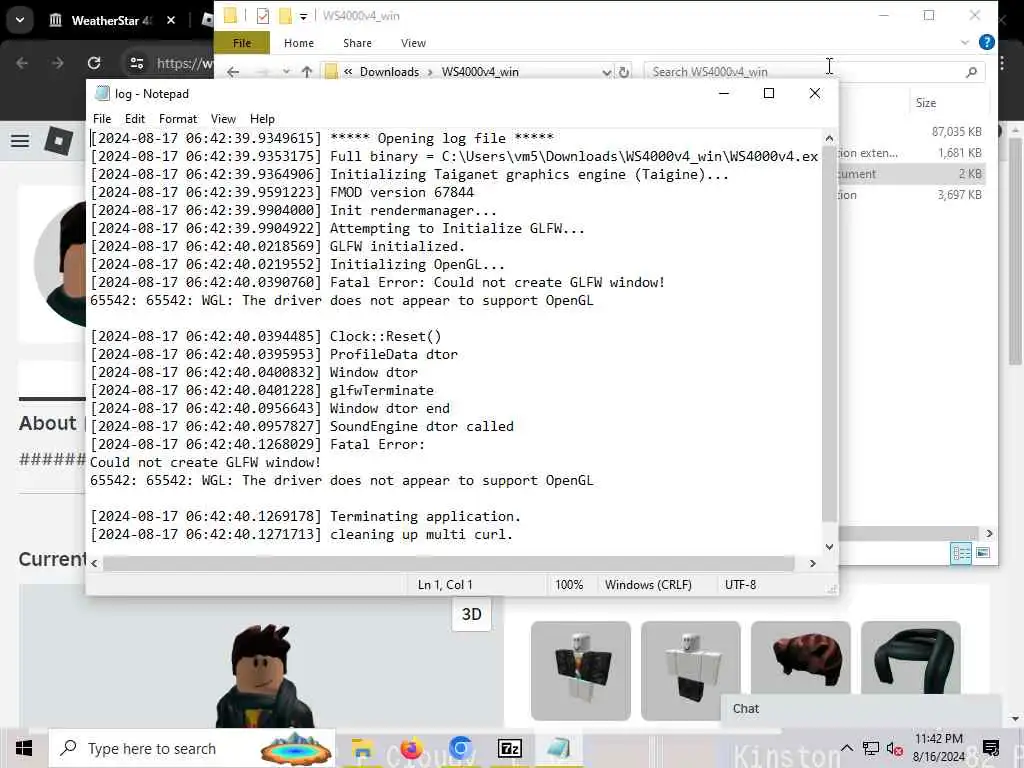
Task: Open browser tab list dropdown
Action: 20,20
